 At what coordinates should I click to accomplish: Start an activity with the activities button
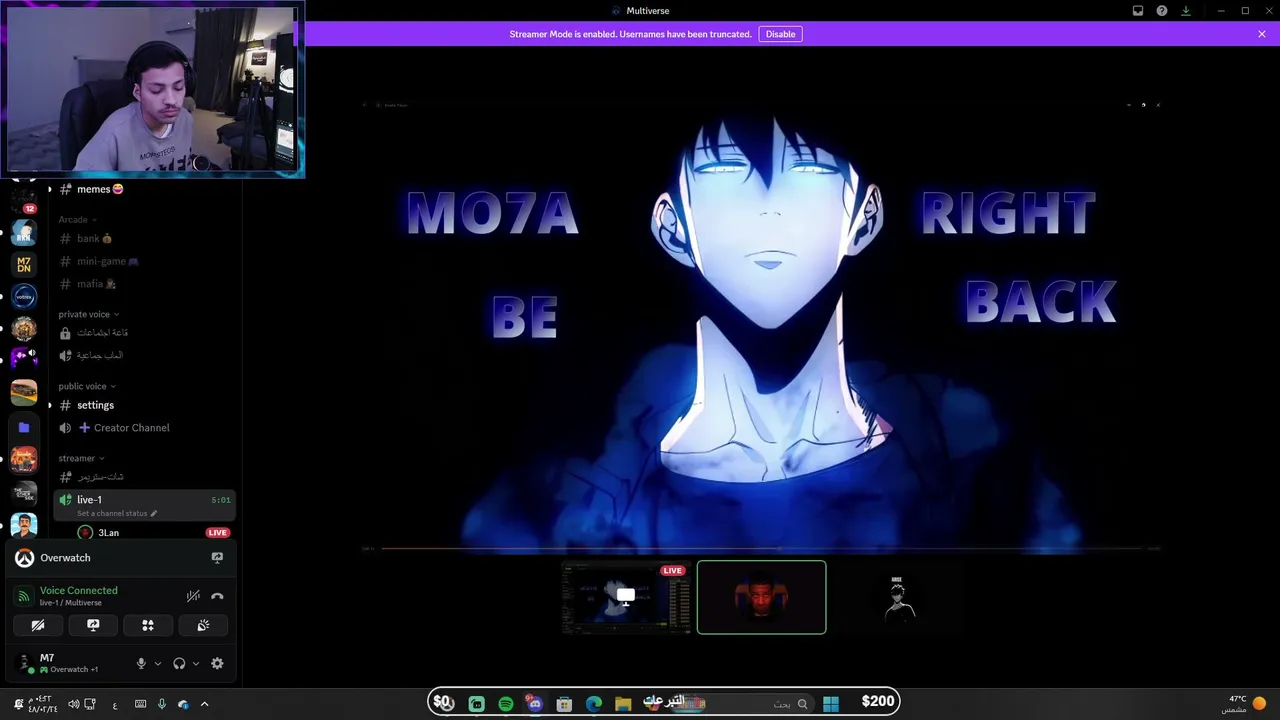(x=148, y=625)
